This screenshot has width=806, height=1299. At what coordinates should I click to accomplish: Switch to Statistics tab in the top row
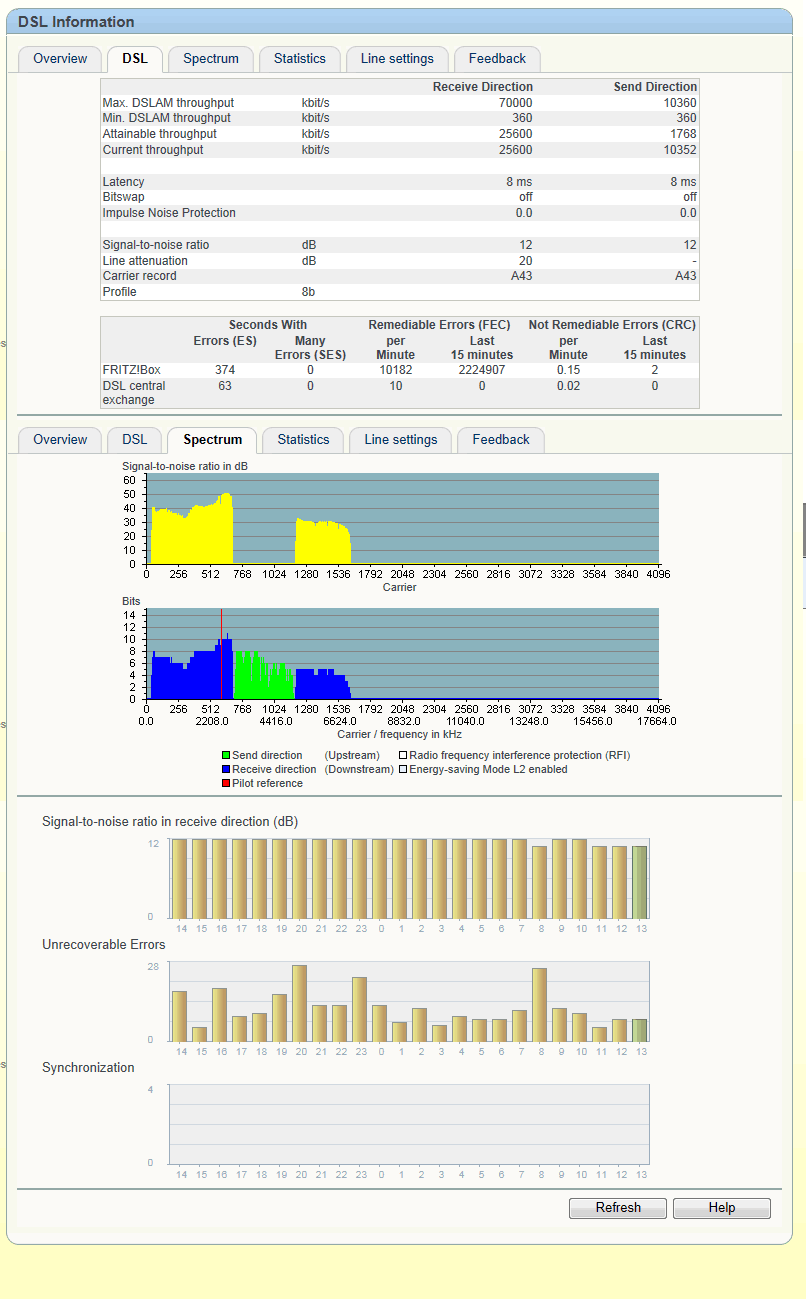[x=299, y=59]
